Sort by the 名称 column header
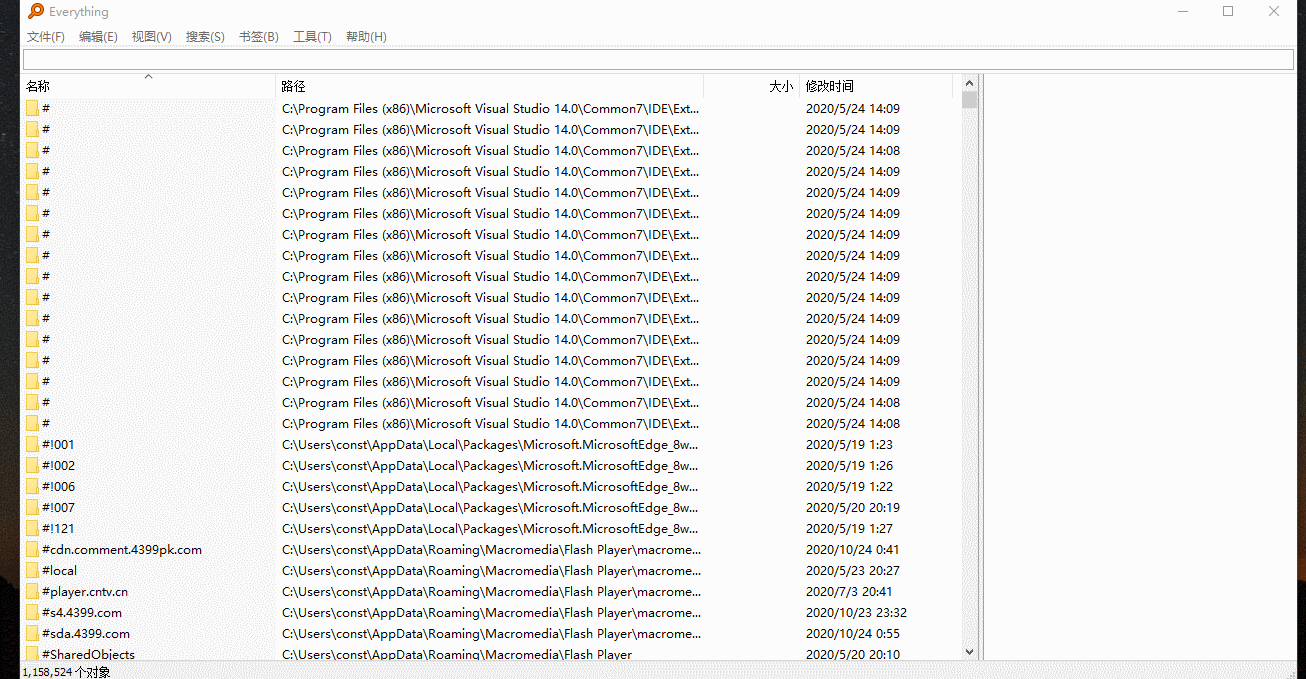The image size is (1306, 679). (148, 87)
